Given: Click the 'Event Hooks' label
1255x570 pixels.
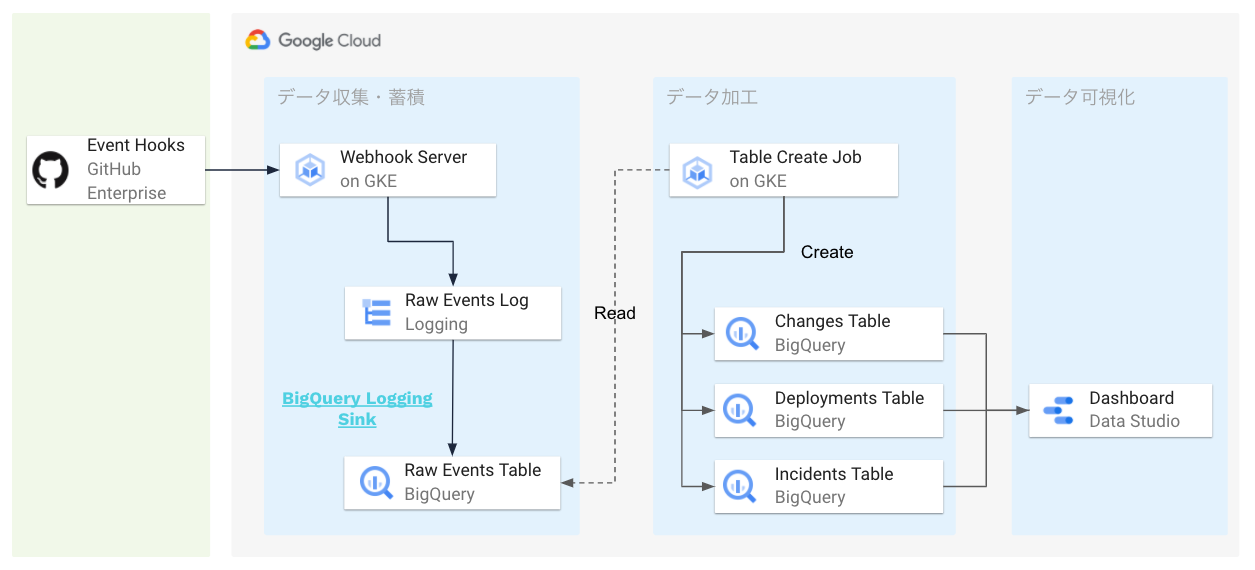Looking at the screenshot, I should [x=136, y=145].
